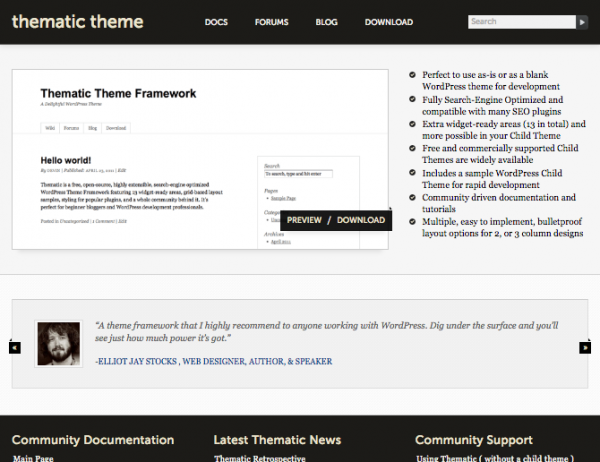Show next testimonial with right arrow
The image size is (600, 462).
585,348
